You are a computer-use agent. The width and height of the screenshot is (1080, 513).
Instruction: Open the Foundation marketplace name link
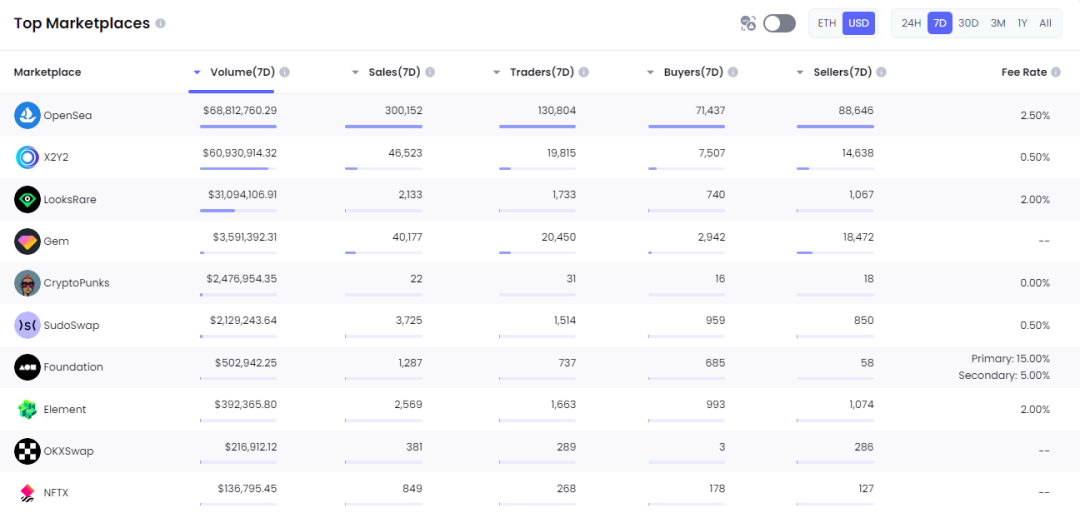pos(73,368)
